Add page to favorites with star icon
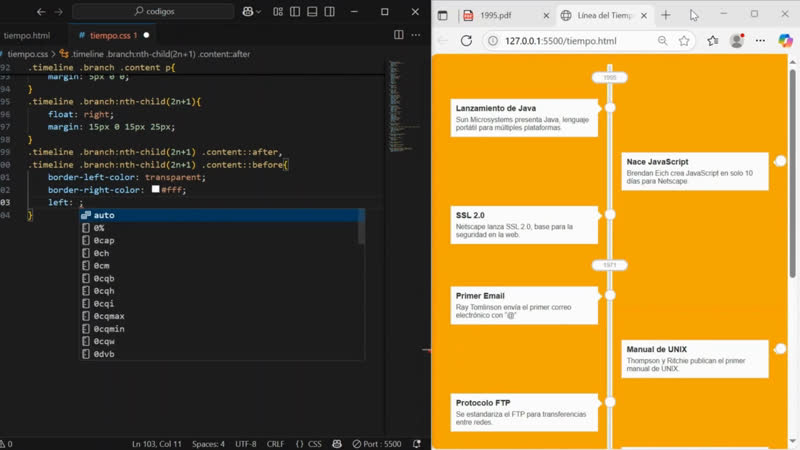Viewport: 800px width, 450px height. 684,41
